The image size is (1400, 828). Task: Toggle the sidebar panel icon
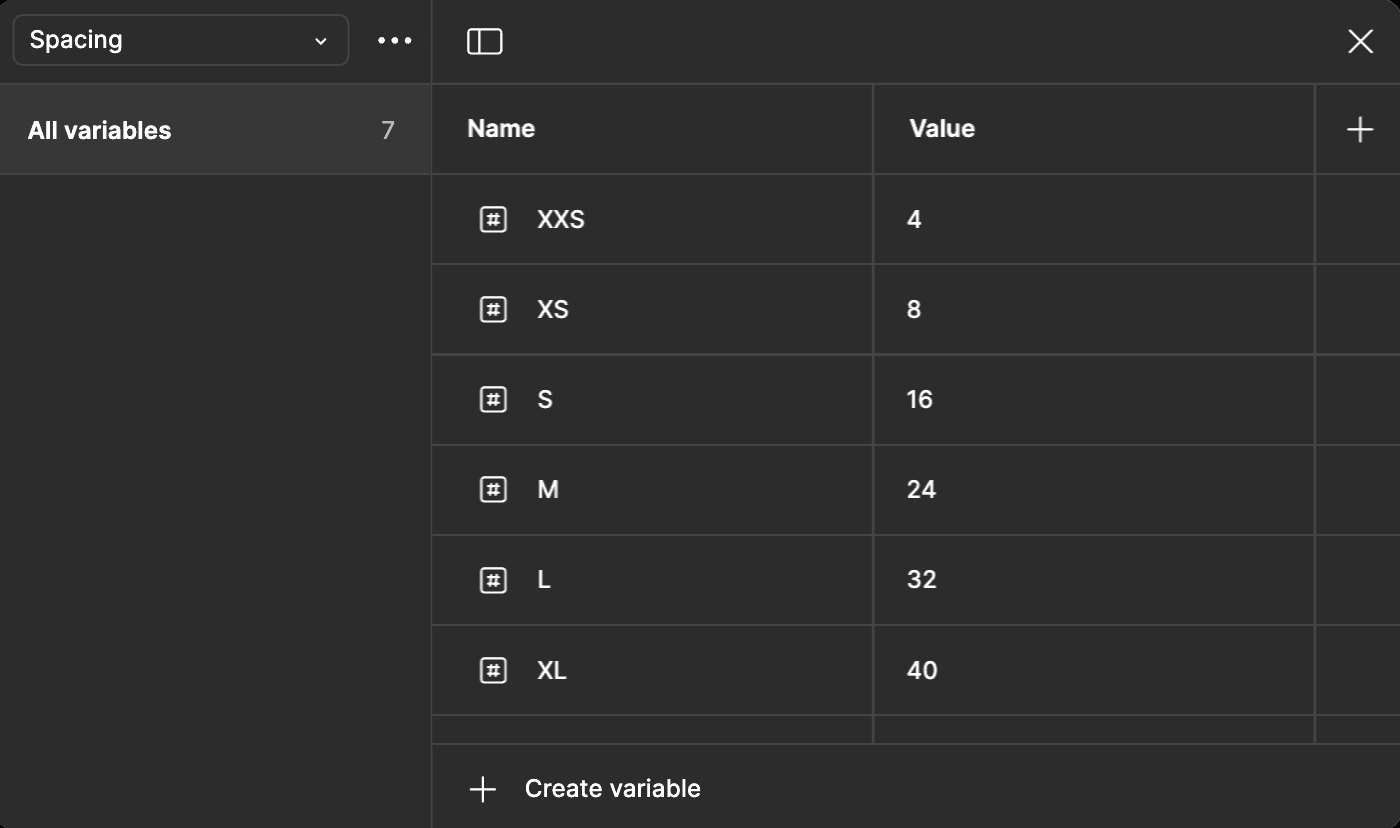(x=485, y=41)
